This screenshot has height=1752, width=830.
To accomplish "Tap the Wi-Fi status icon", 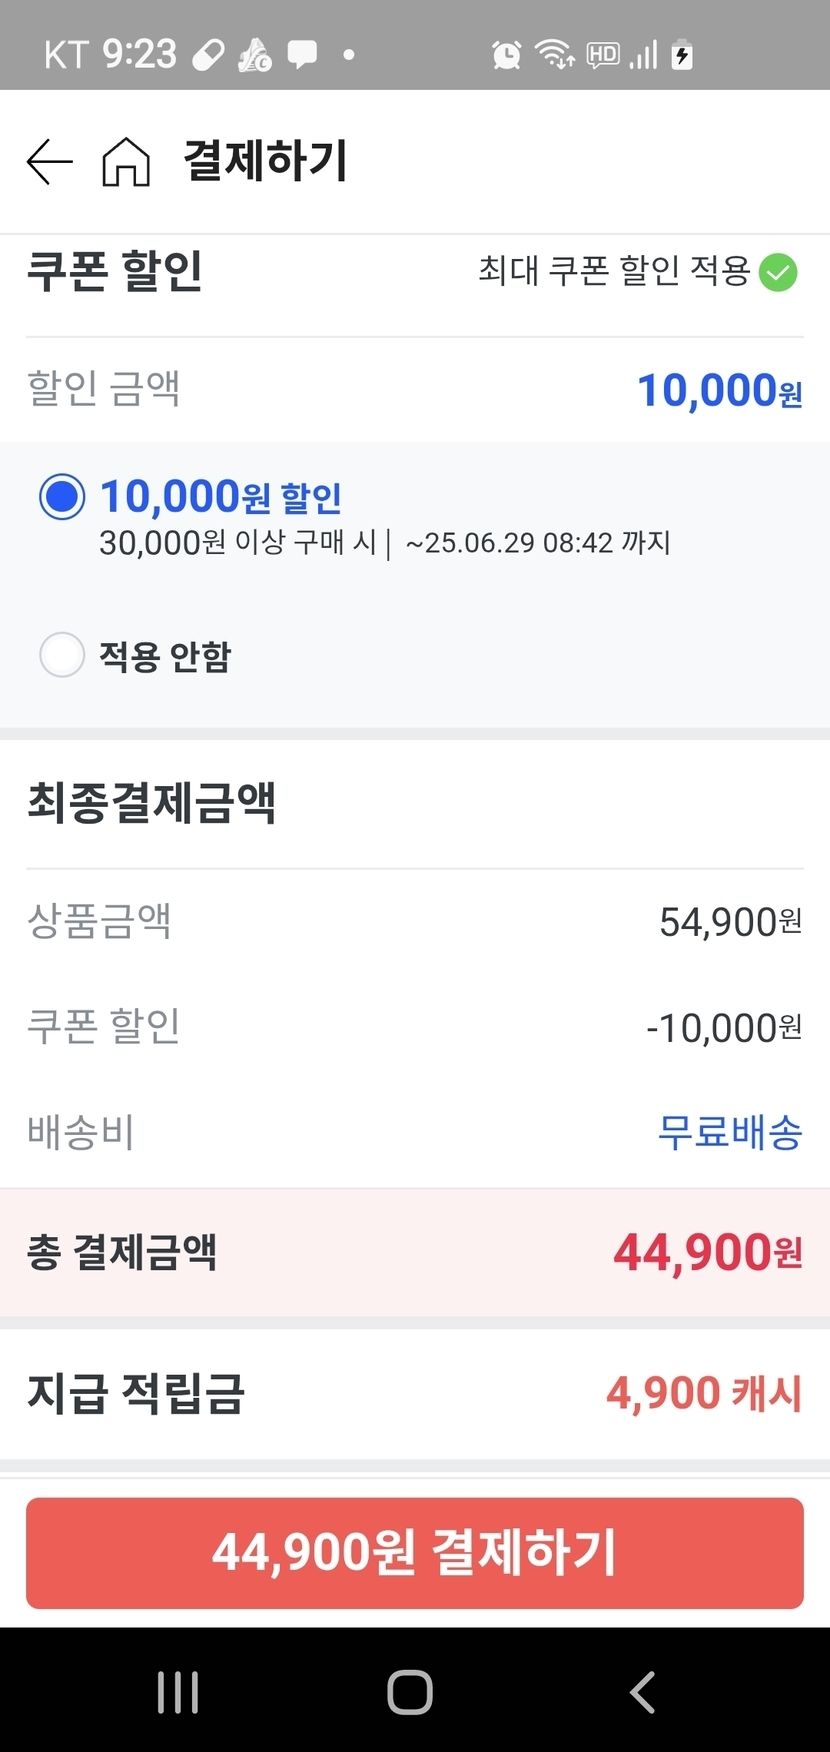I will (554, 54).
